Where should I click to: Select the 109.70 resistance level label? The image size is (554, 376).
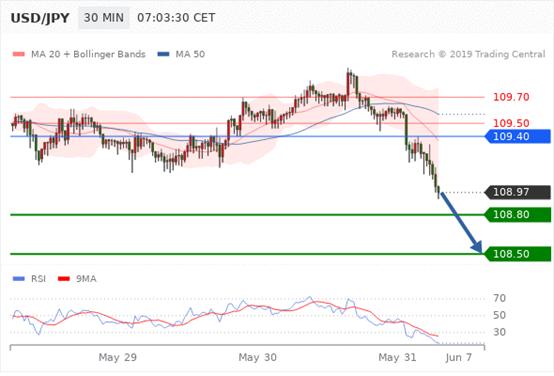511,97
